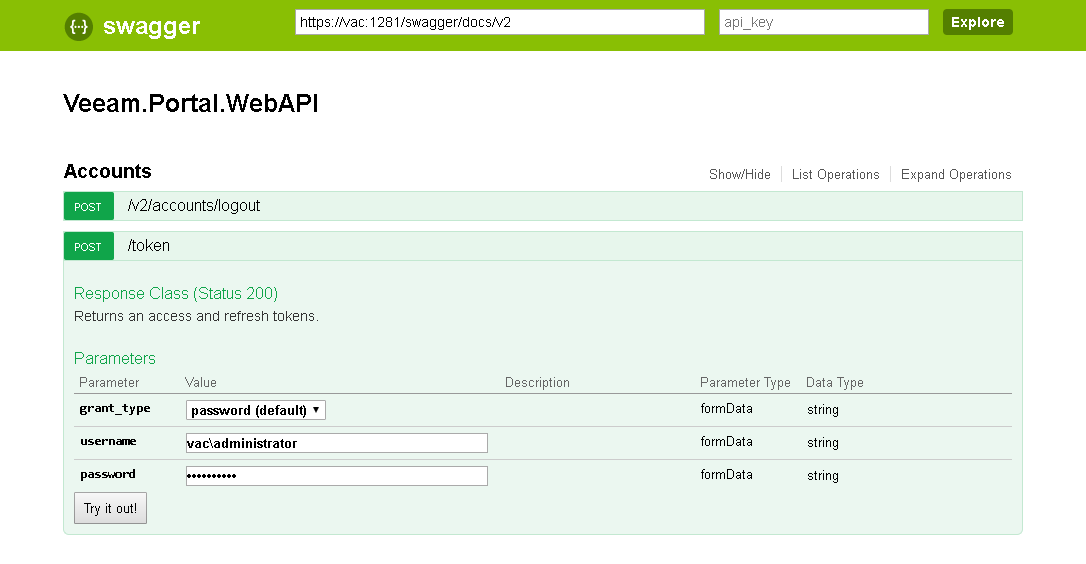This screenshot has width=1086, height=564.
Task: Click the password parameter label
Action: [x=107, y=475]
